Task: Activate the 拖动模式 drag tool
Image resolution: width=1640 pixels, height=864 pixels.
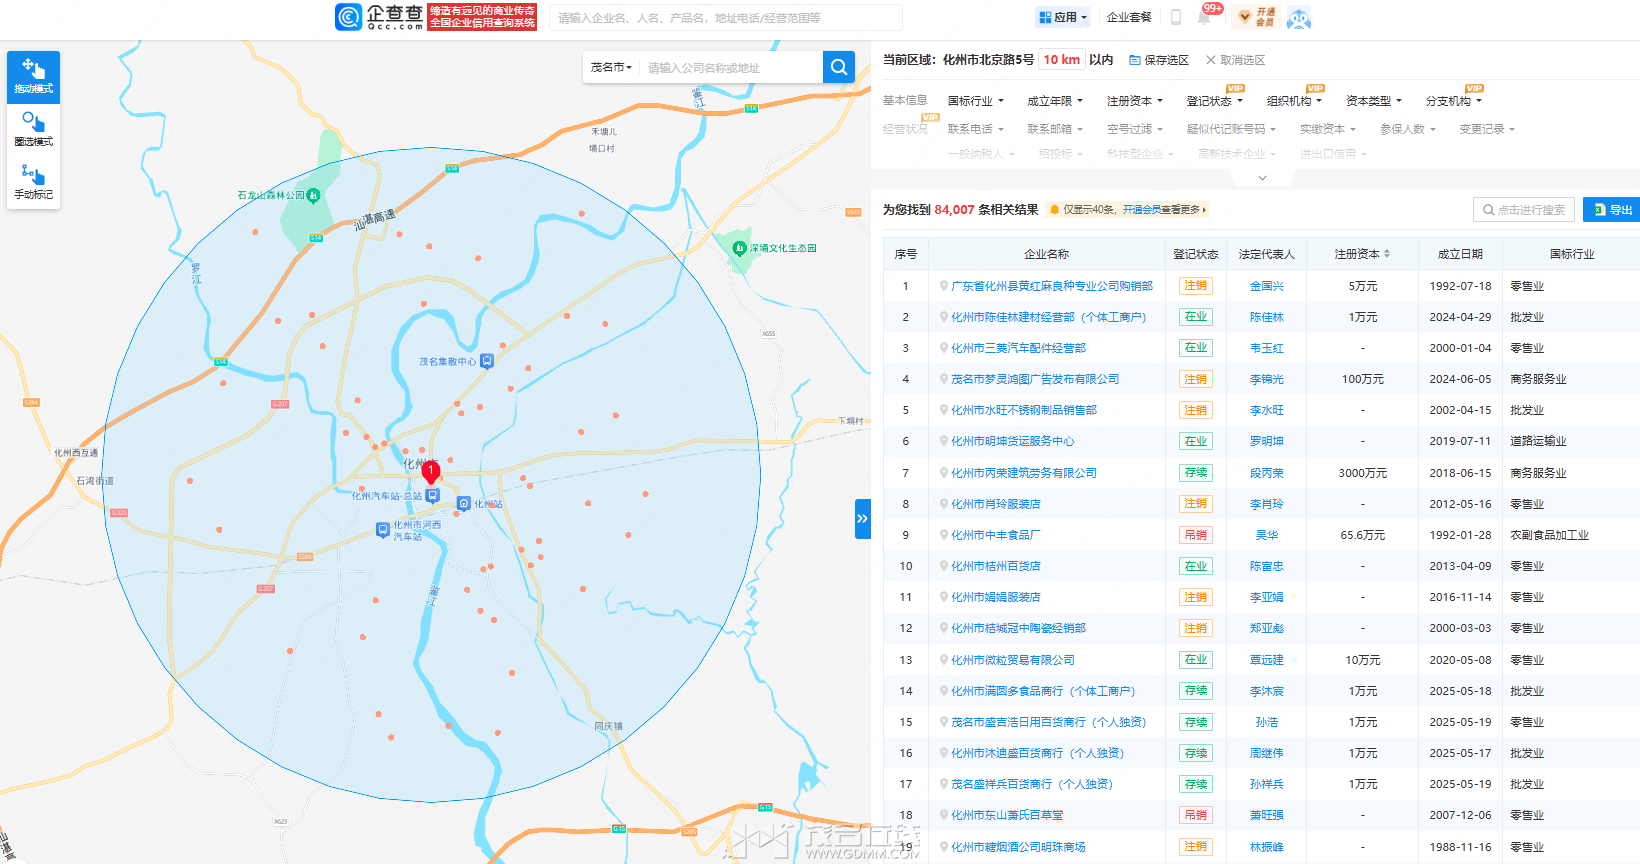Action: point(34,77)
